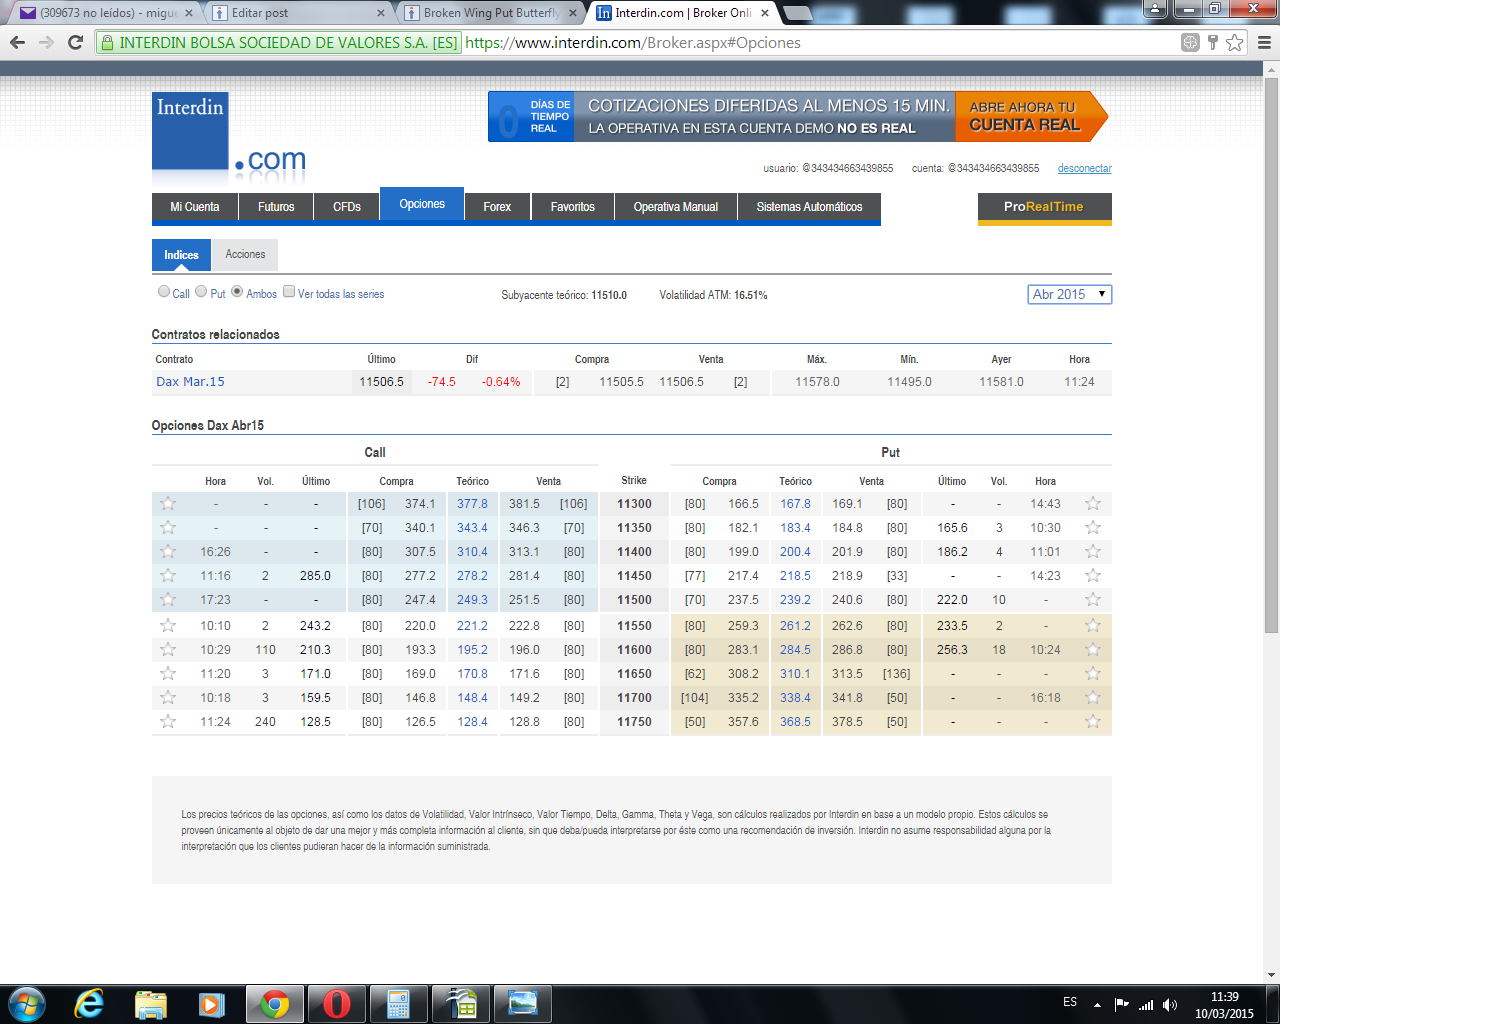This screenshot has height=1024, width=1500.
Task: Switch to the Editar post browser tab
Action: click(298, 13)
